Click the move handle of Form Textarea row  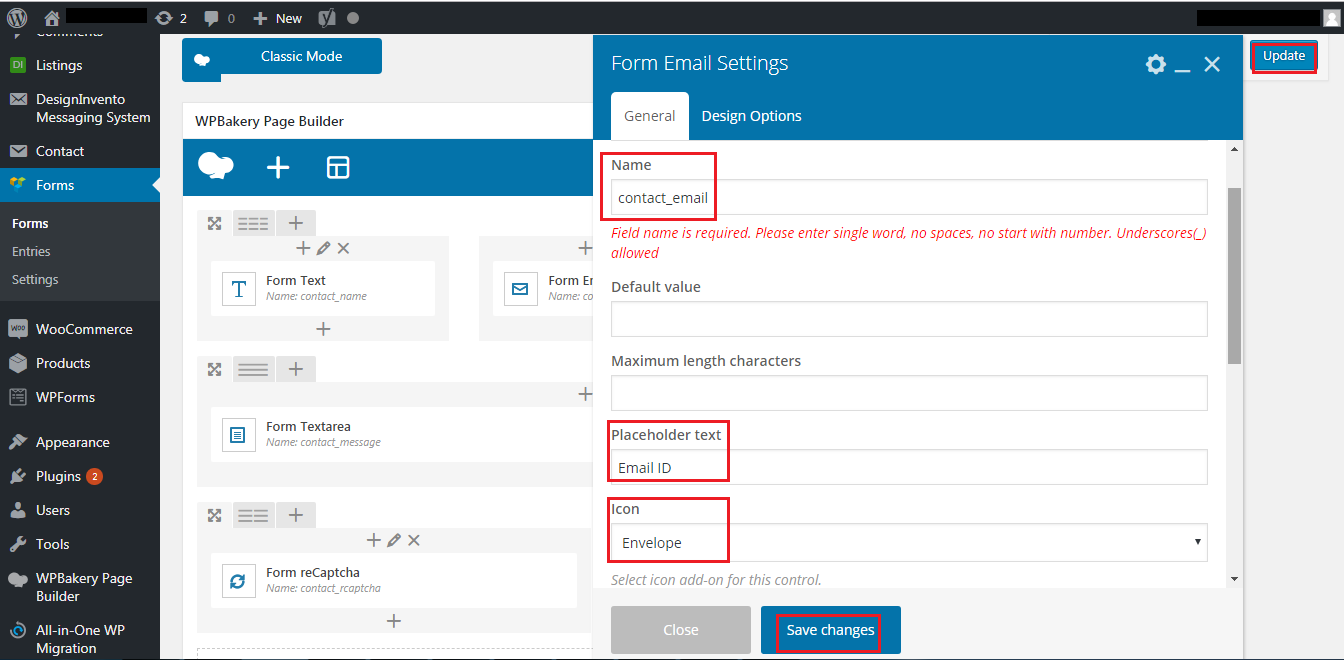tap(214, 369)
